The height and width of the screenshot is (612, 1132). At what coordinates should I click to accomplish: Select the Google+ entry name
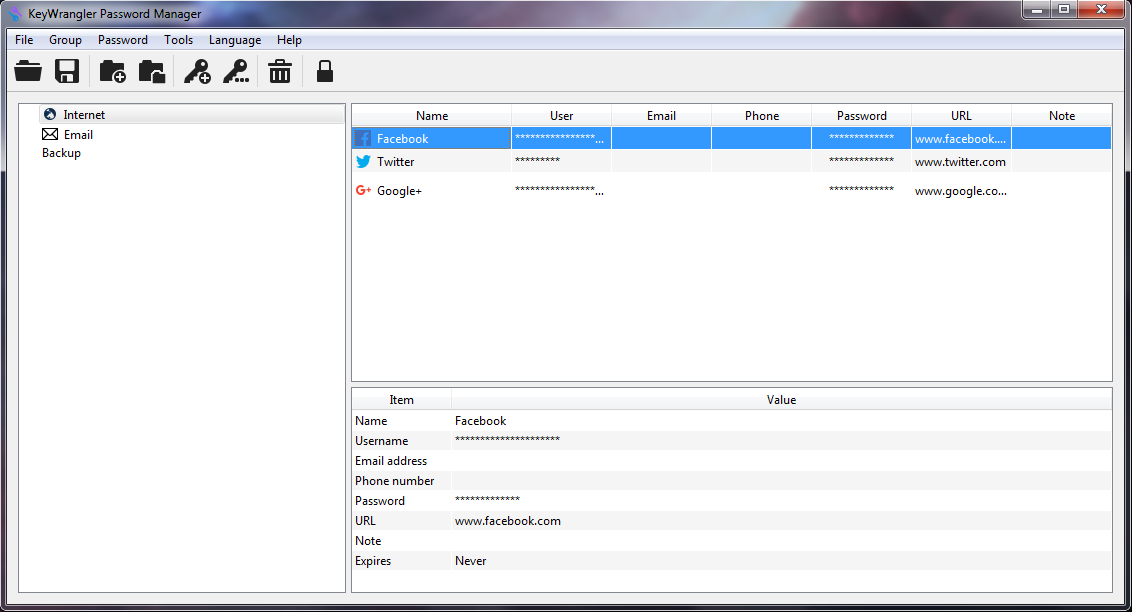click(399, 191)
